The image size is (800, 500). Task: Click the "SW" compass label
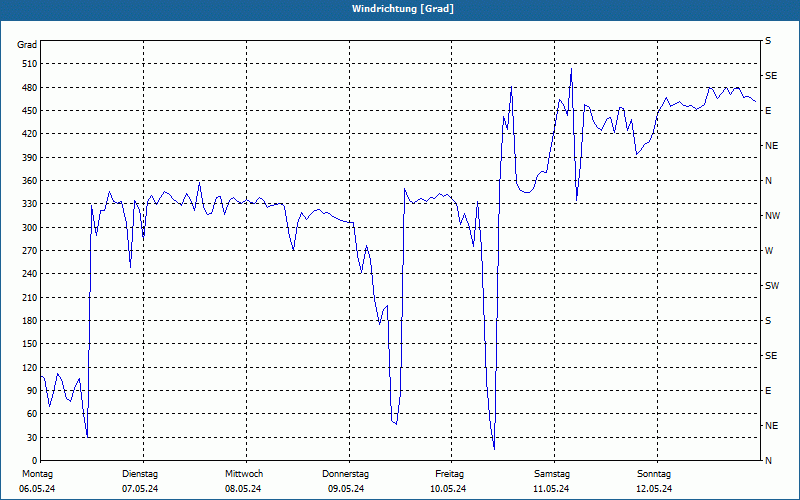pos(772,286)
